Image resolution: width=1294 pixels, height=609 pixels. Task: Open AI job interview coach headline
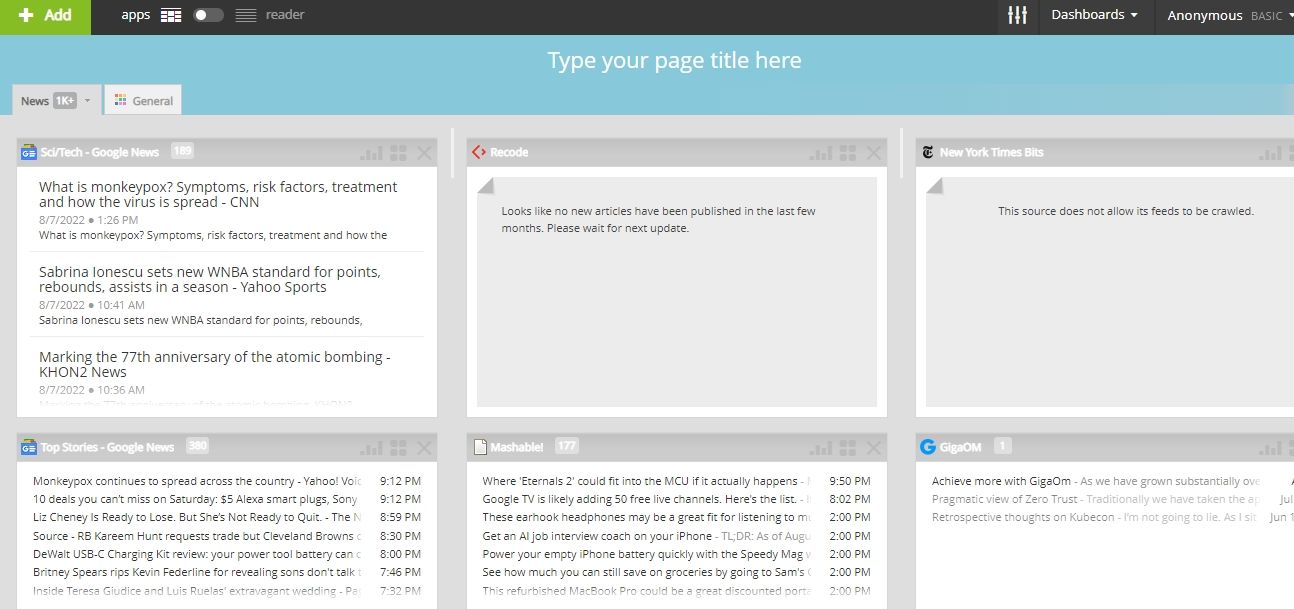(x=647, y=536)
